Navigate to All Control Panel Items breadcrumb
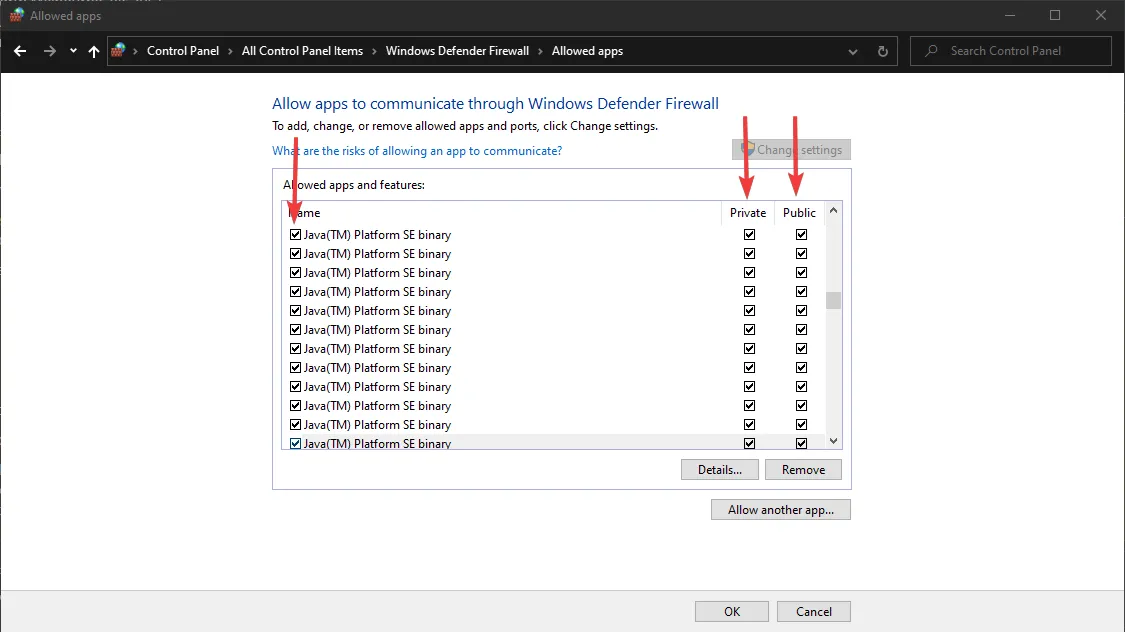 [x=302, y=51]
